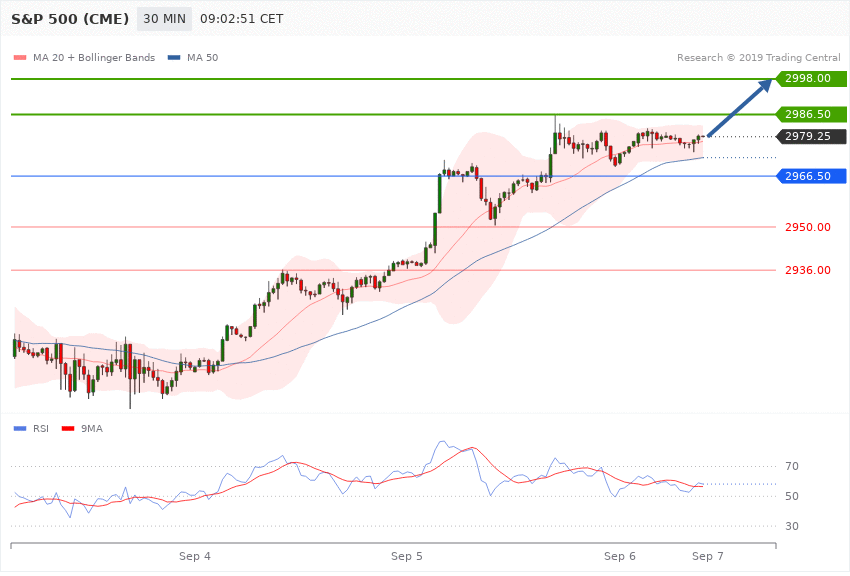The width and height of the screenshot is (850, 576).
Task: Click the Sep 6 date label
Action: 620,556
